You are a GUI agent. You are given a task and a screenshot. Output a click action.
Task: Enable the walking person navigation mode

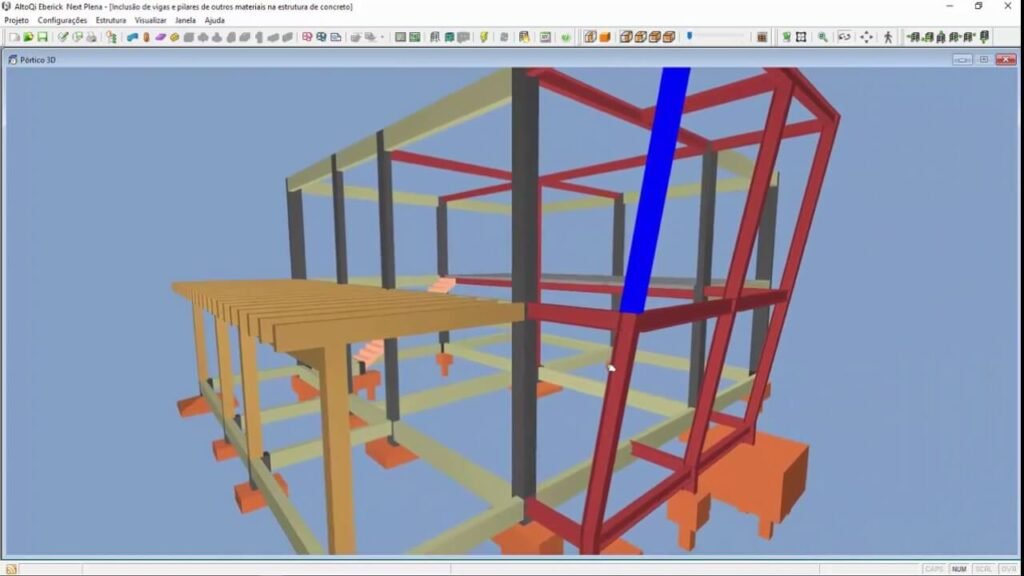(888, 37)
